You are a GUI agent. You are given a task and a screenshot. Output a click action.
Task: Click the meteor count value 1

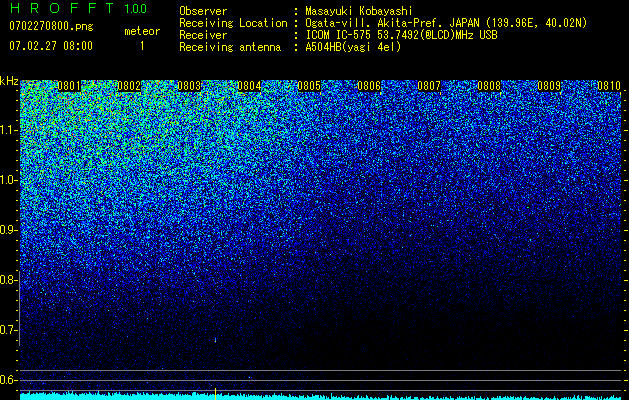point(142,46)
